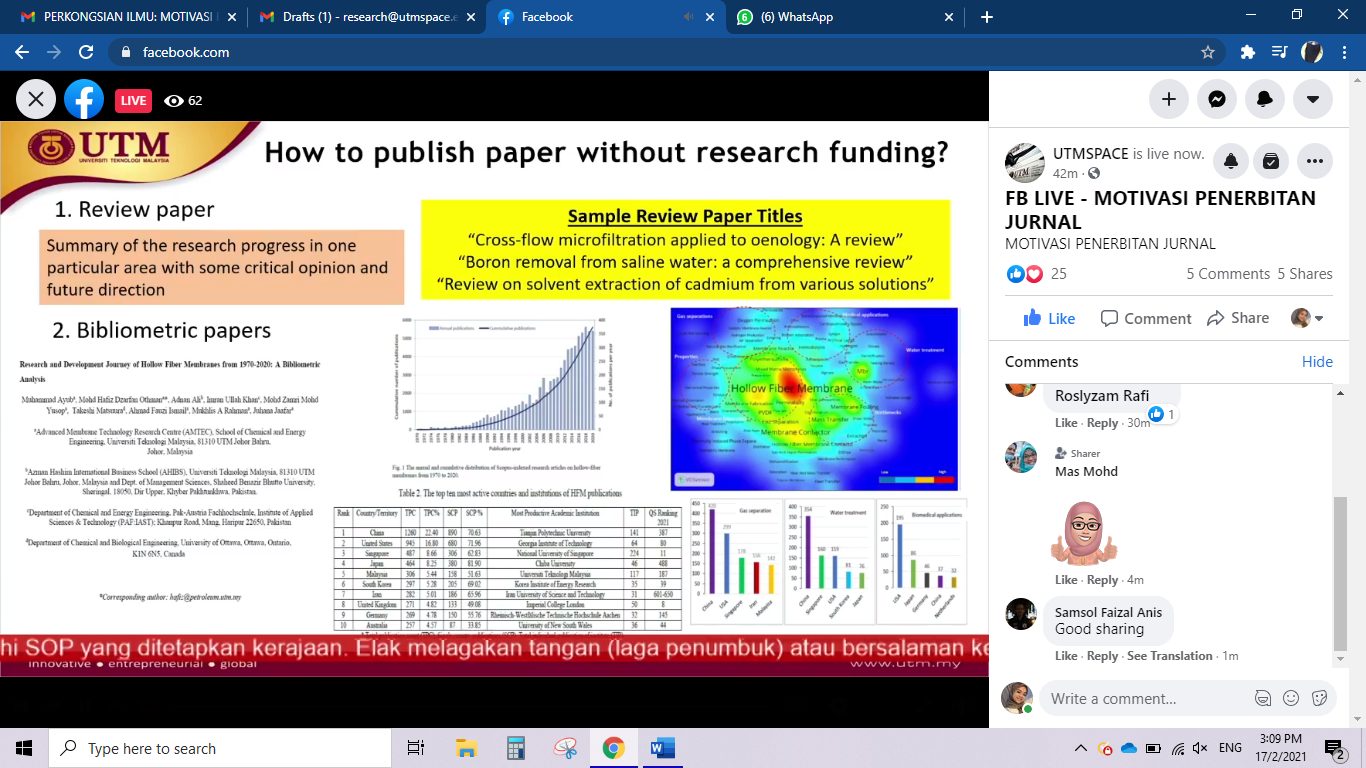Toggle Like on the live video post
1366x768 pixels.
(1049, 318)
